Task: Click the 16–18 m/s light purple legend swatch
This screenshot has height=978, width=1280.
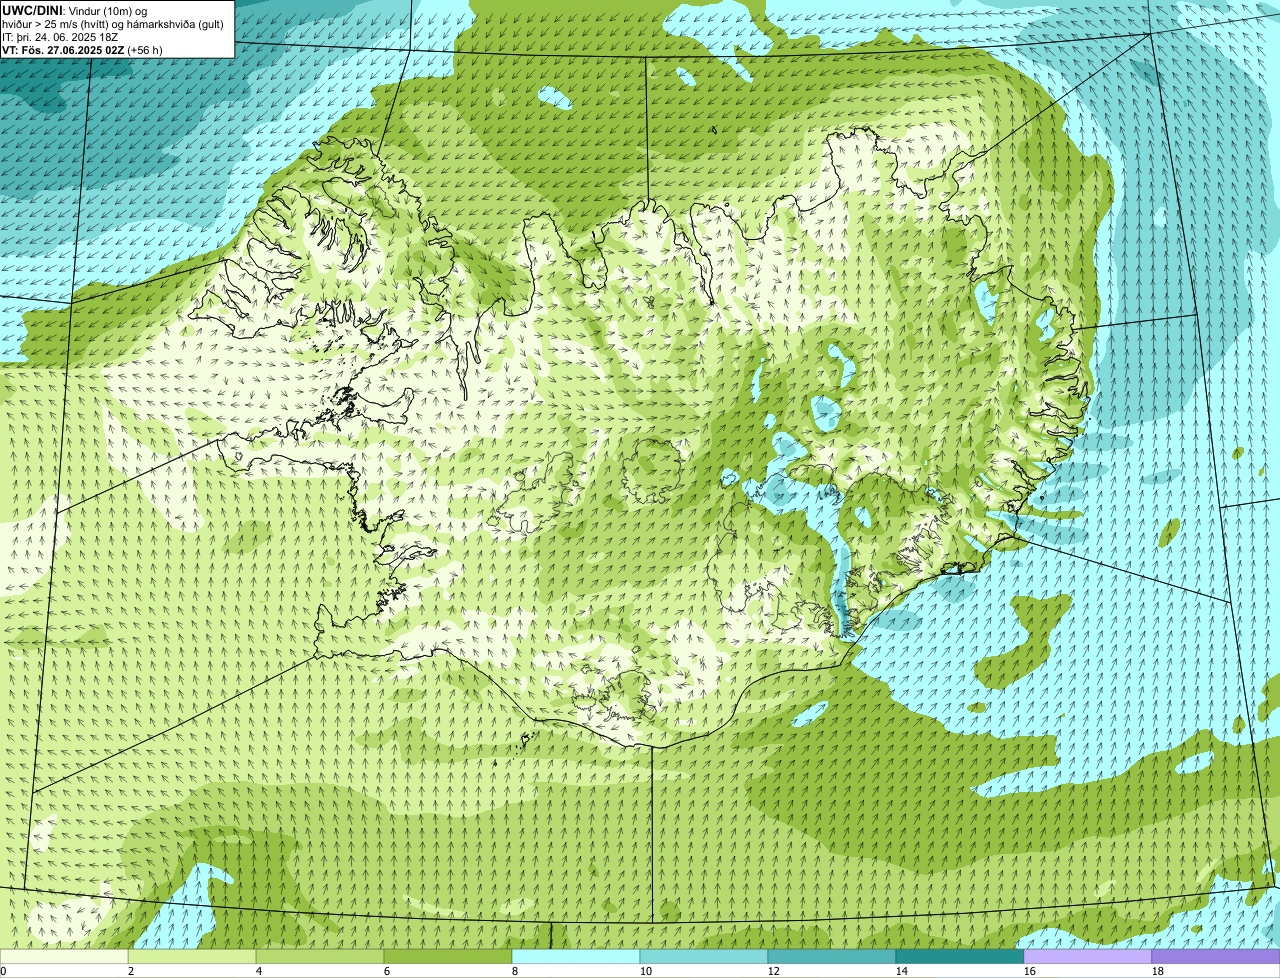Action: pos(1088,956)
